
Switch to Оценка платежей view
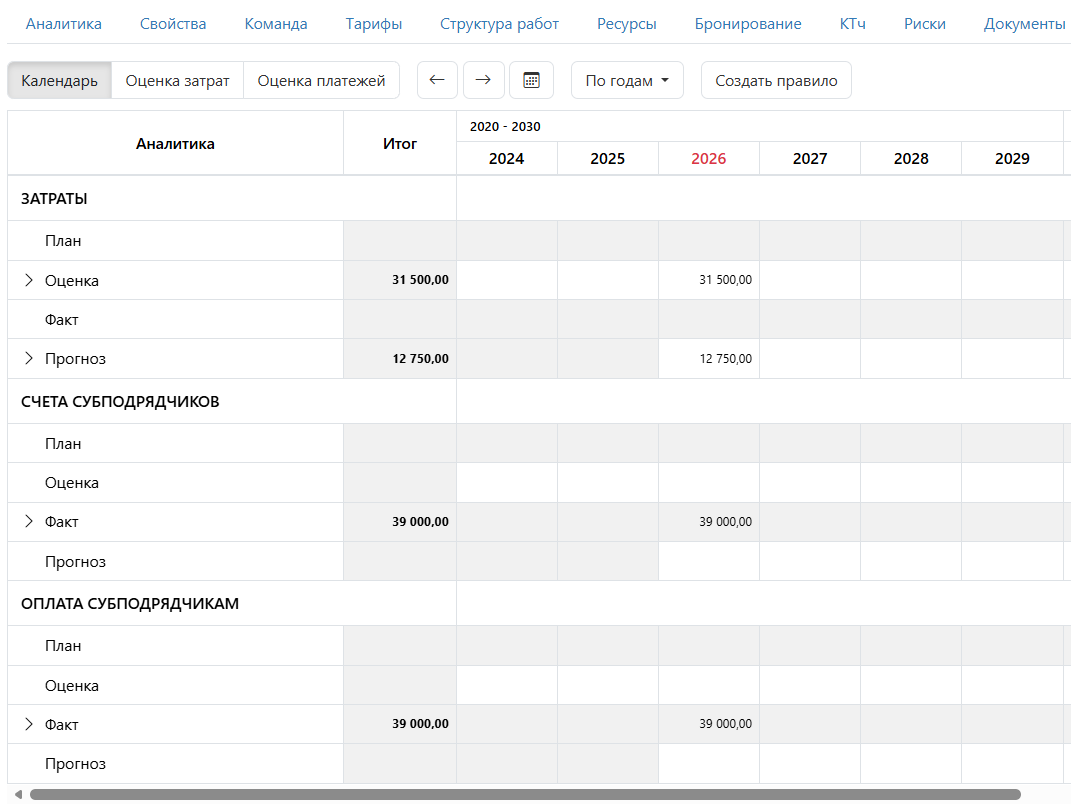[x=321, y=81]
